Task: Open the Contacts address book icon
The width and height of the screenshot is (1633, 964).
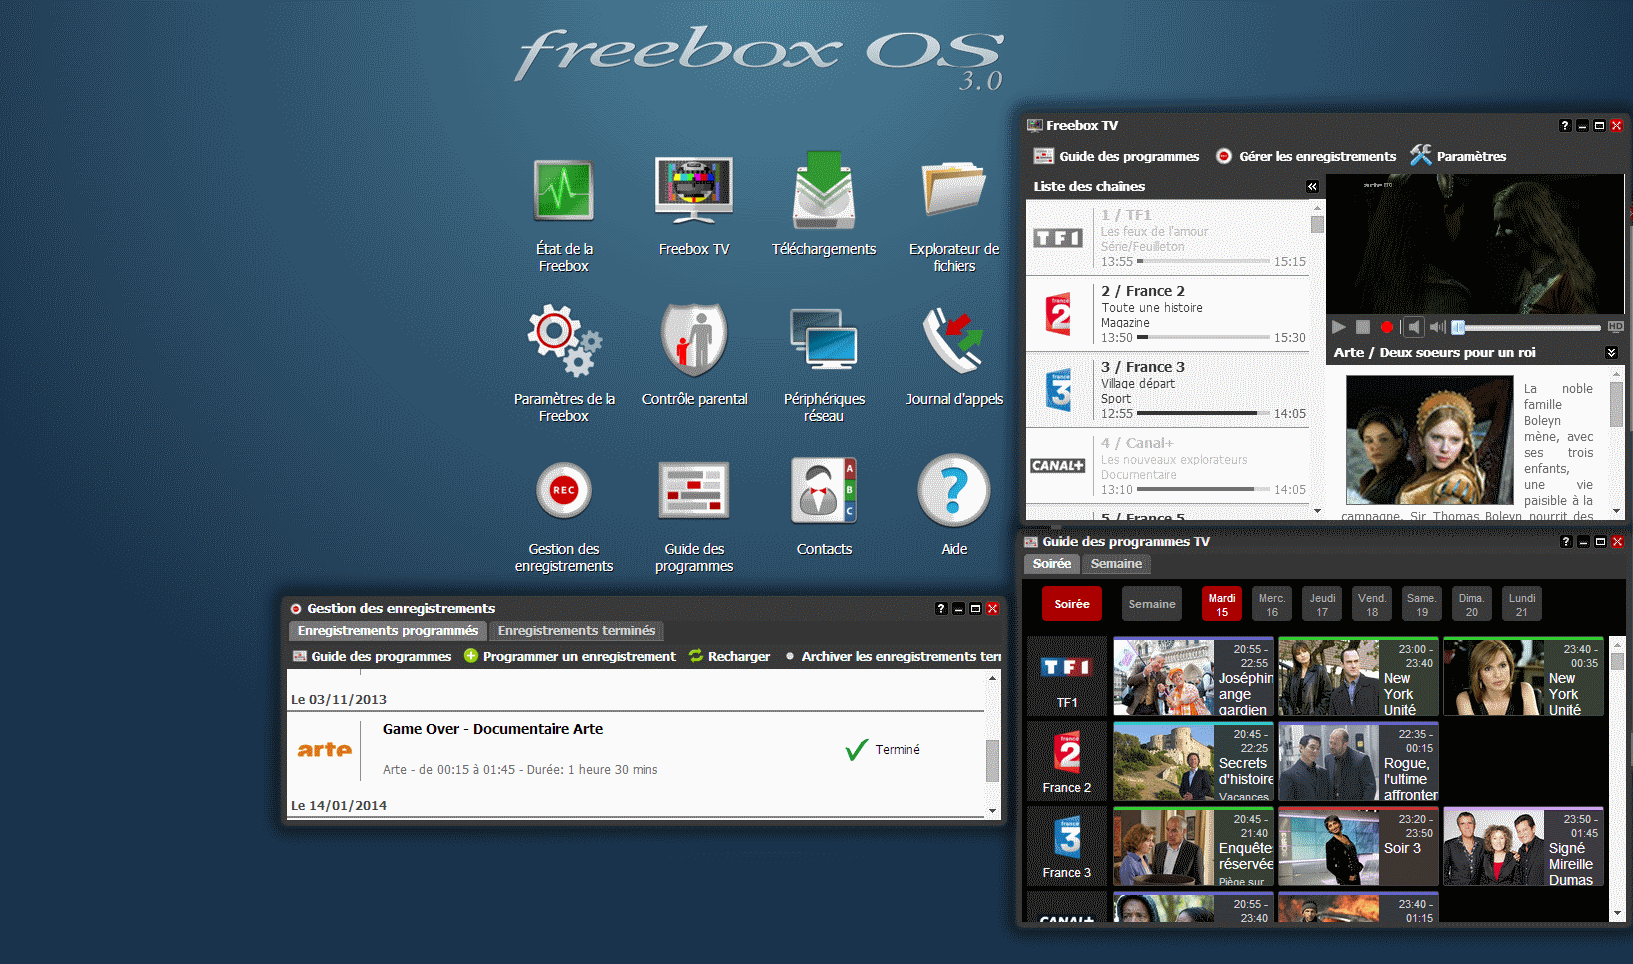Action: click(x=823, y=491)
